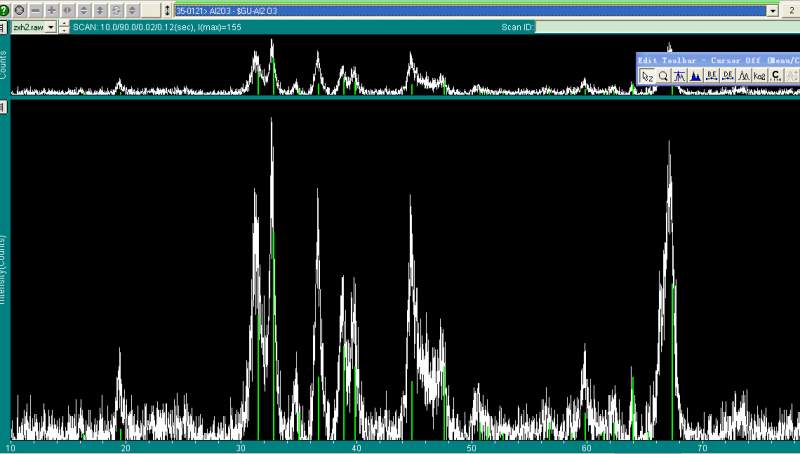800x454 pixels.
Task: Toggle the K-alpha2 tool in Edit Toolbar
Action: (760, 76)
